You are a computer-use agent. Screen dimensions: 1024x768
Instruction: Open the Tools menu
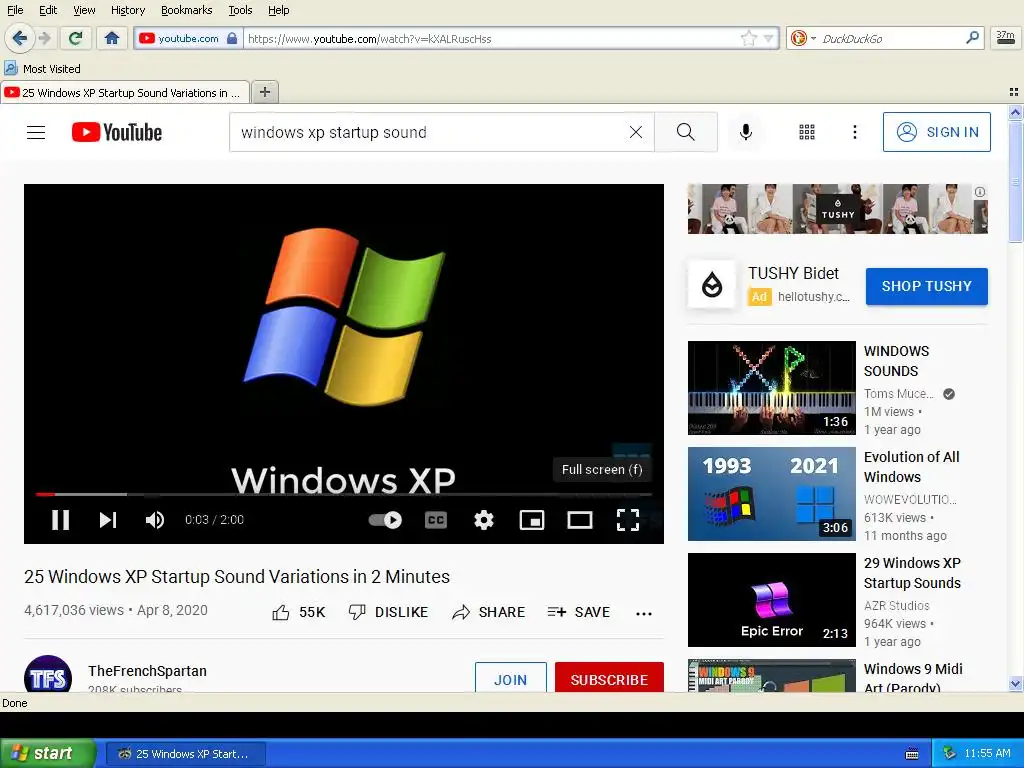pyautogui.click(x=240, y=10)
